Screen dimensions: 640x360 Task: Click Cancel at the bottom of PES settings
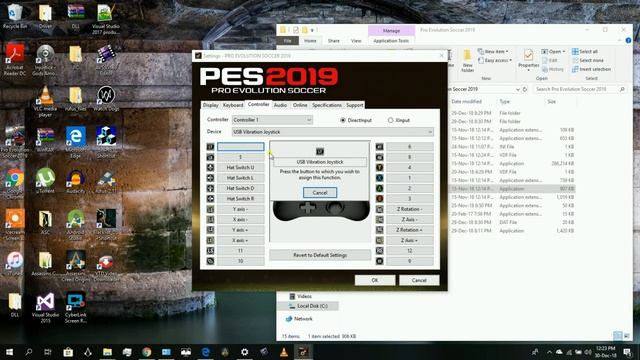(x=419, y=280)
